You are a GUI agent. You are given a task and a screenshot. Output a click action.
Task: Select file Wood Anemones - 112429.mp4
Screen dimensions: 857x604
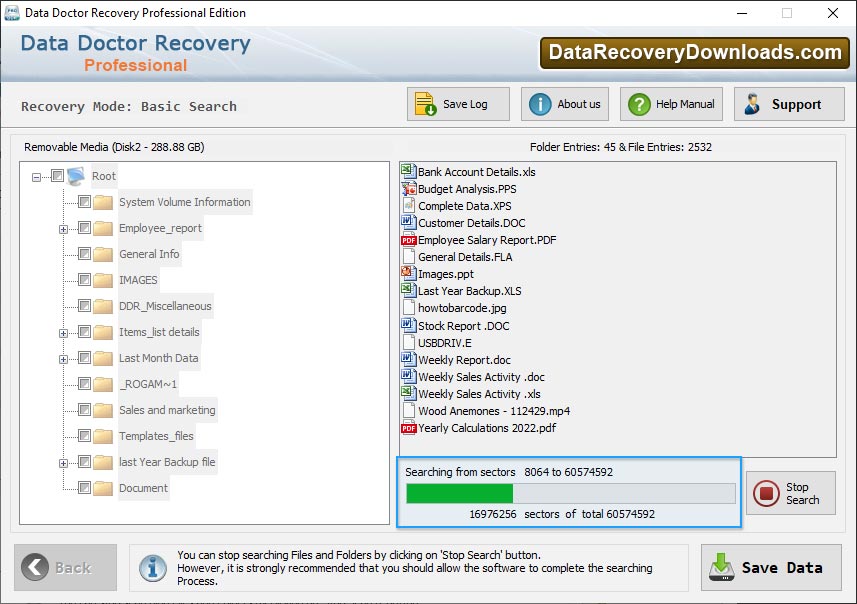coord(494,411)
